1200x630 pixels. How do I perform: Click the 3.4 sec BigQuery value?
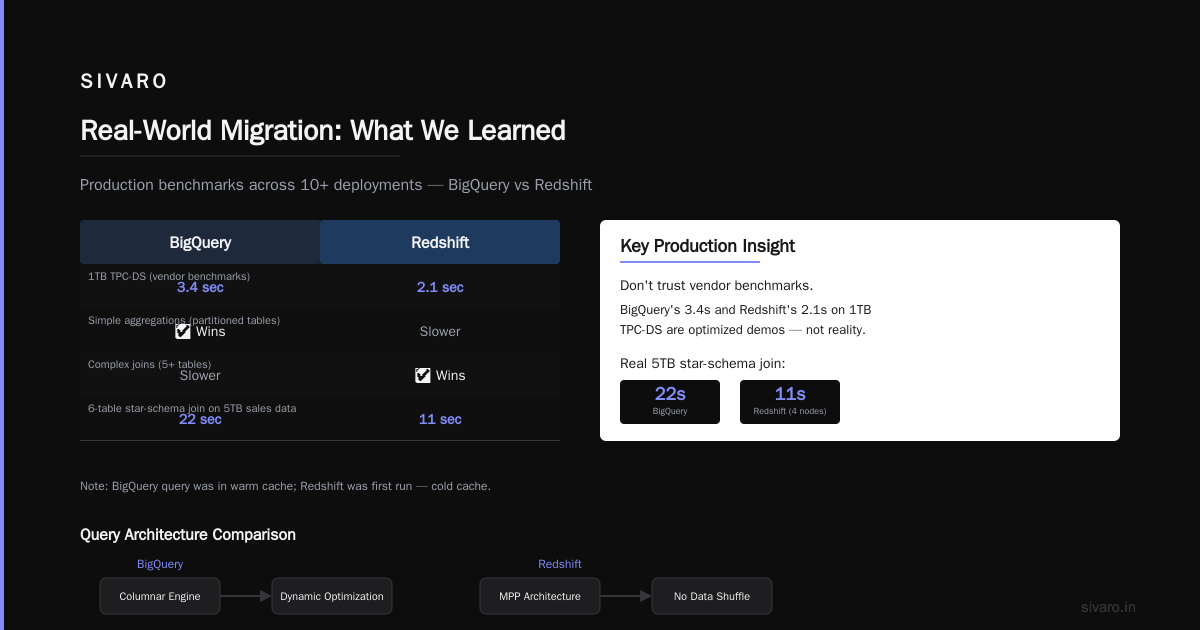200,287
